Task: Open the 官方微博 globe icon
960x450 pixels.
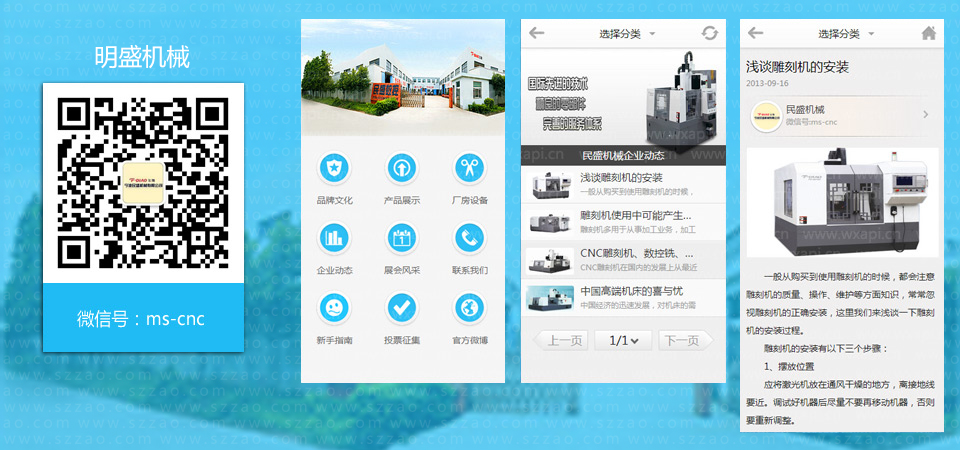Action: (470, 307)
